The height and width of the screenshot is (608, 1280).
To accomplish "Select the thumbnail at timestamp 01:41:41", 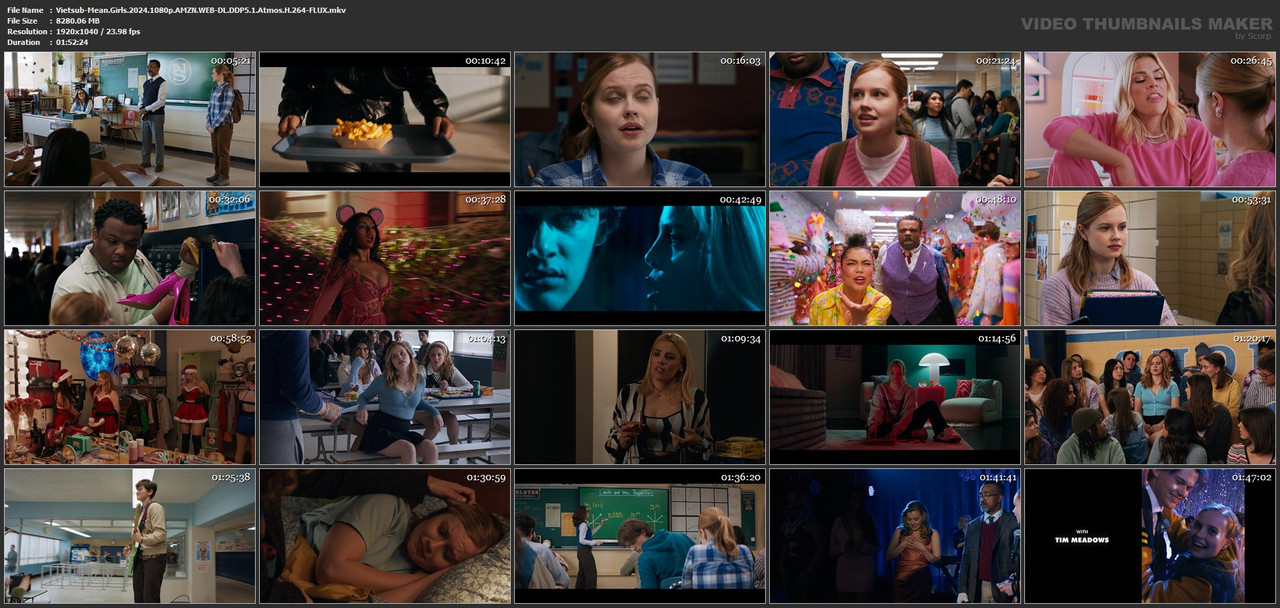I will point(895,537).
